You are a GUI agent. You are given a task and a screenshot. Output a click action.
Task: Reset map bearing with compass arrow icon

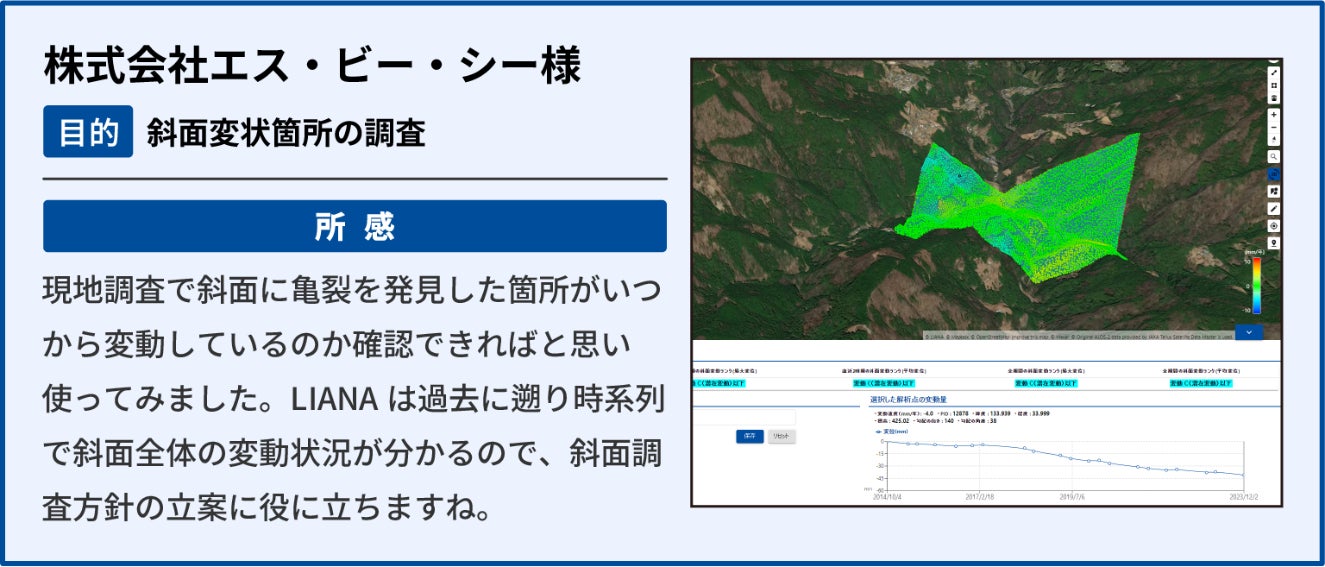pyautogui.click(x=1274, y=139)
